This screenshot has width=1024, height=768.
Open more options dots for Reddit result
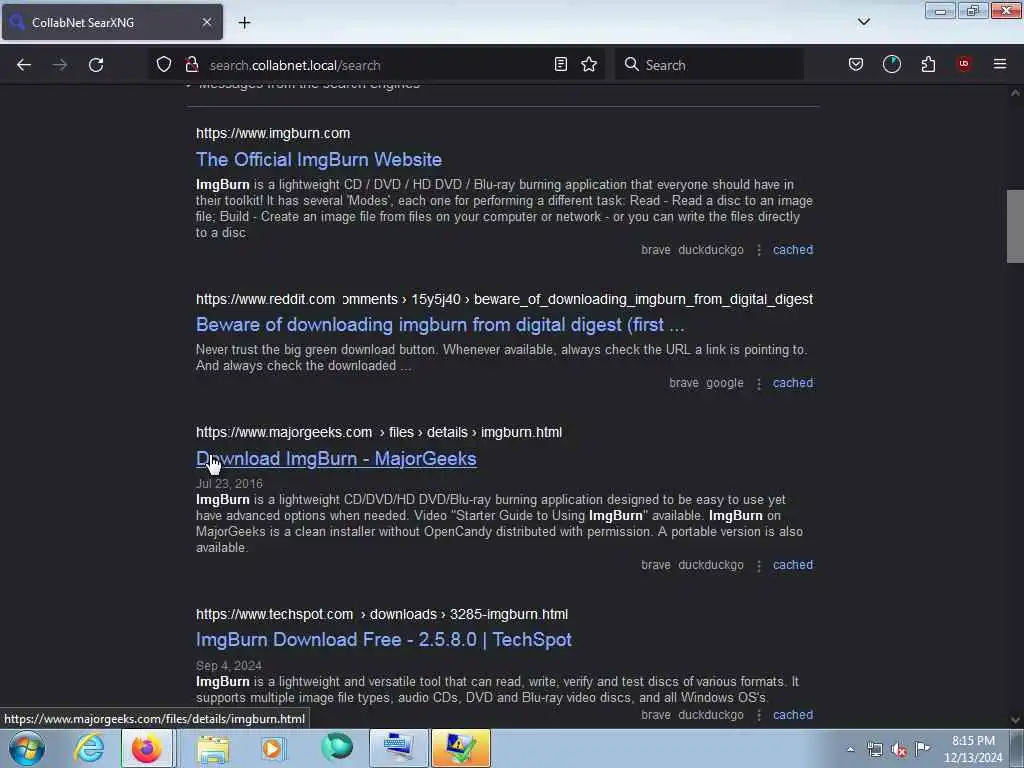point(758,383)
